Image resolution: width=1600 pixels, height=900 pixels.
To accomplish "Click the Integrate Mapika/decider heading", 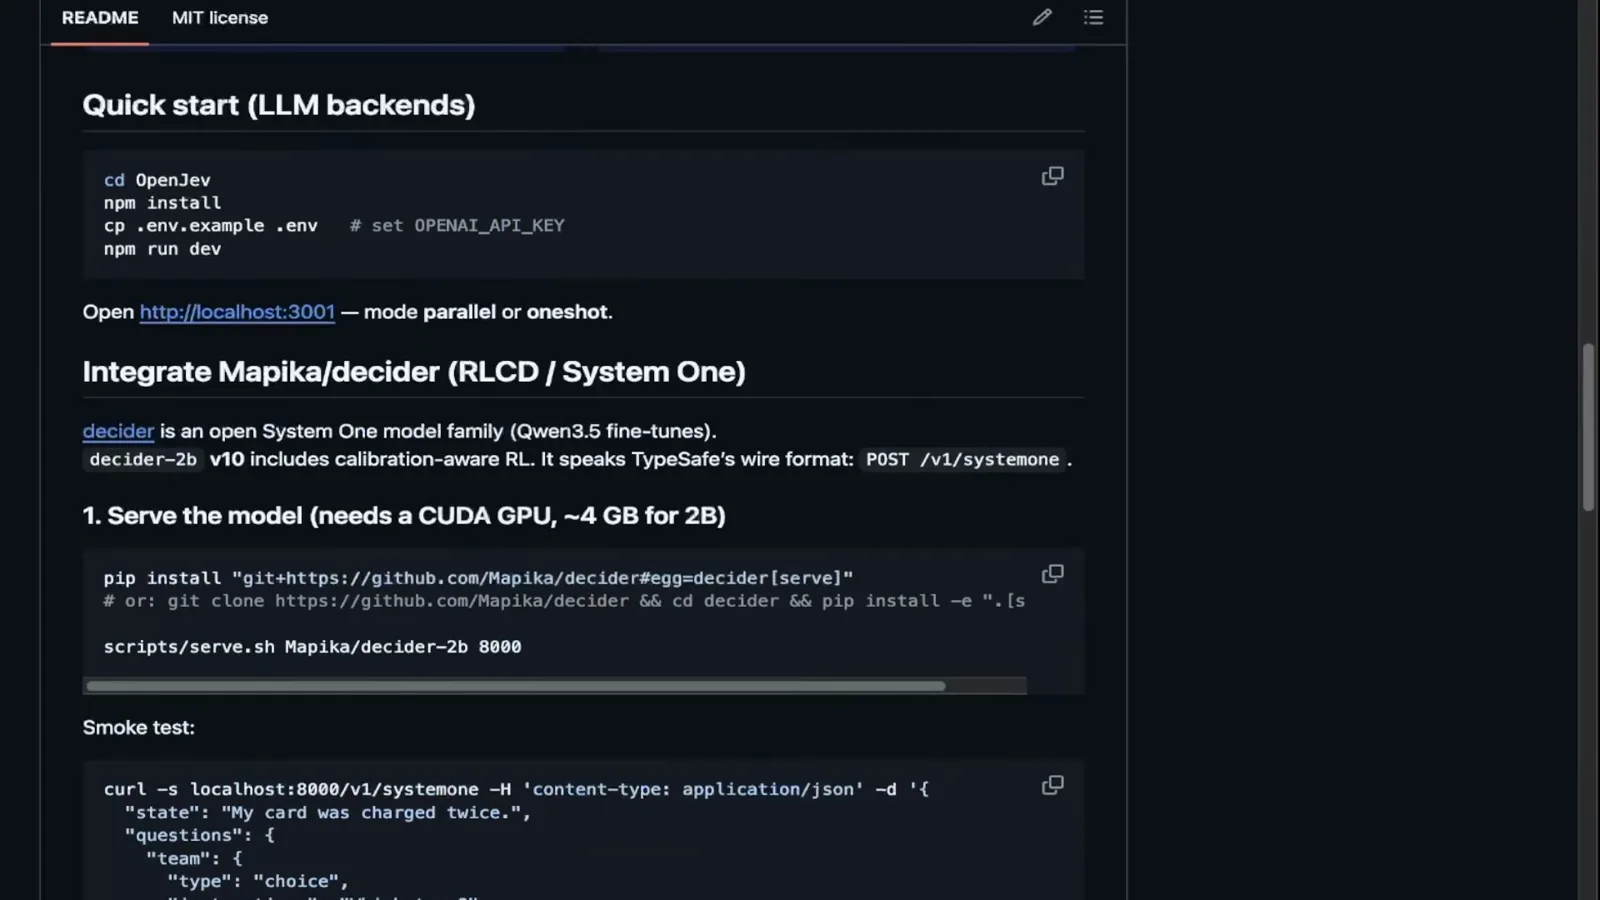I will (414, 372).
